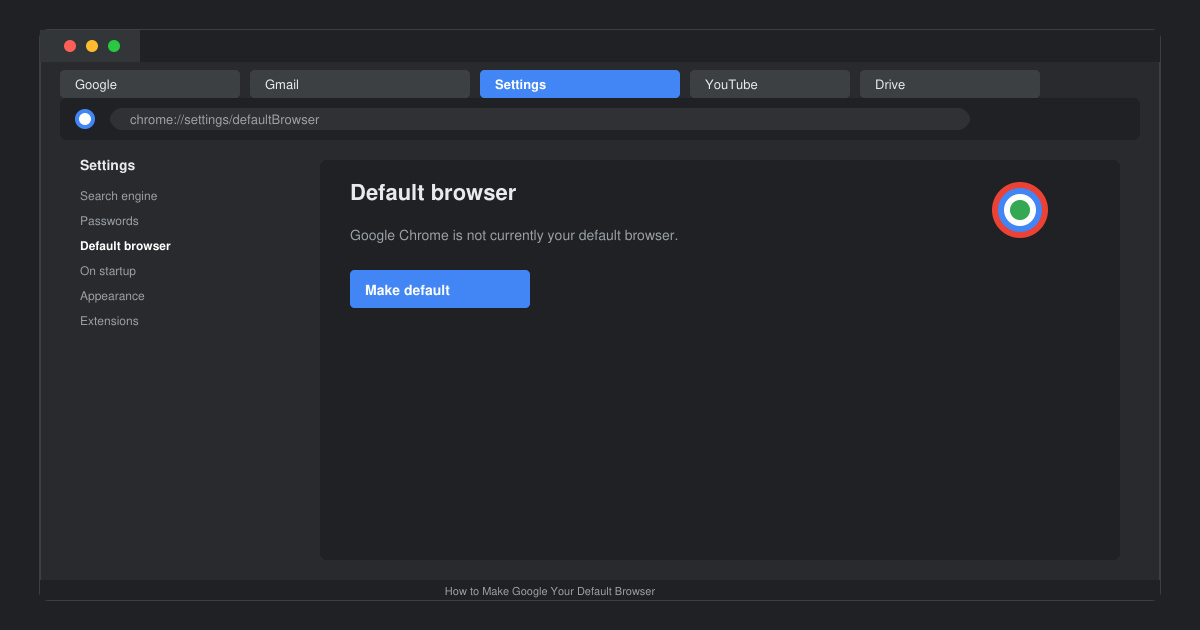The image size is (1200, 630).
Task: Click the chrome://settings/defaultBrowser address field
Action: (x=540, y=119)
